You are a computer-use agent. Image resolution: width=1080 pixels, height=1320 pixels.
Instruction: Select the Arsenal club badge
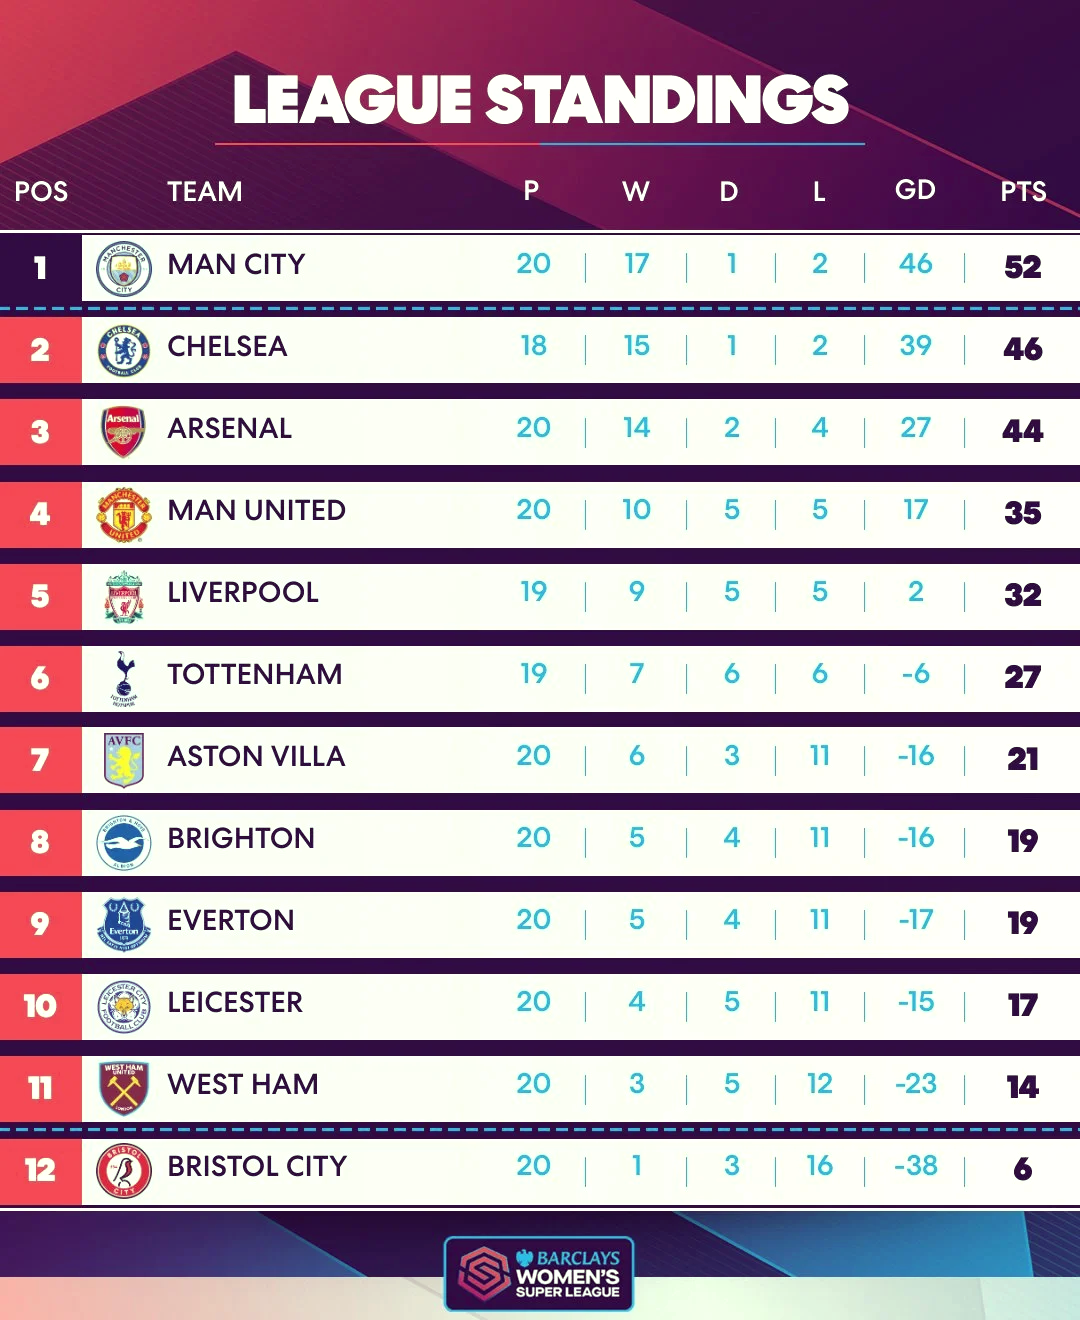pos(124,432)
